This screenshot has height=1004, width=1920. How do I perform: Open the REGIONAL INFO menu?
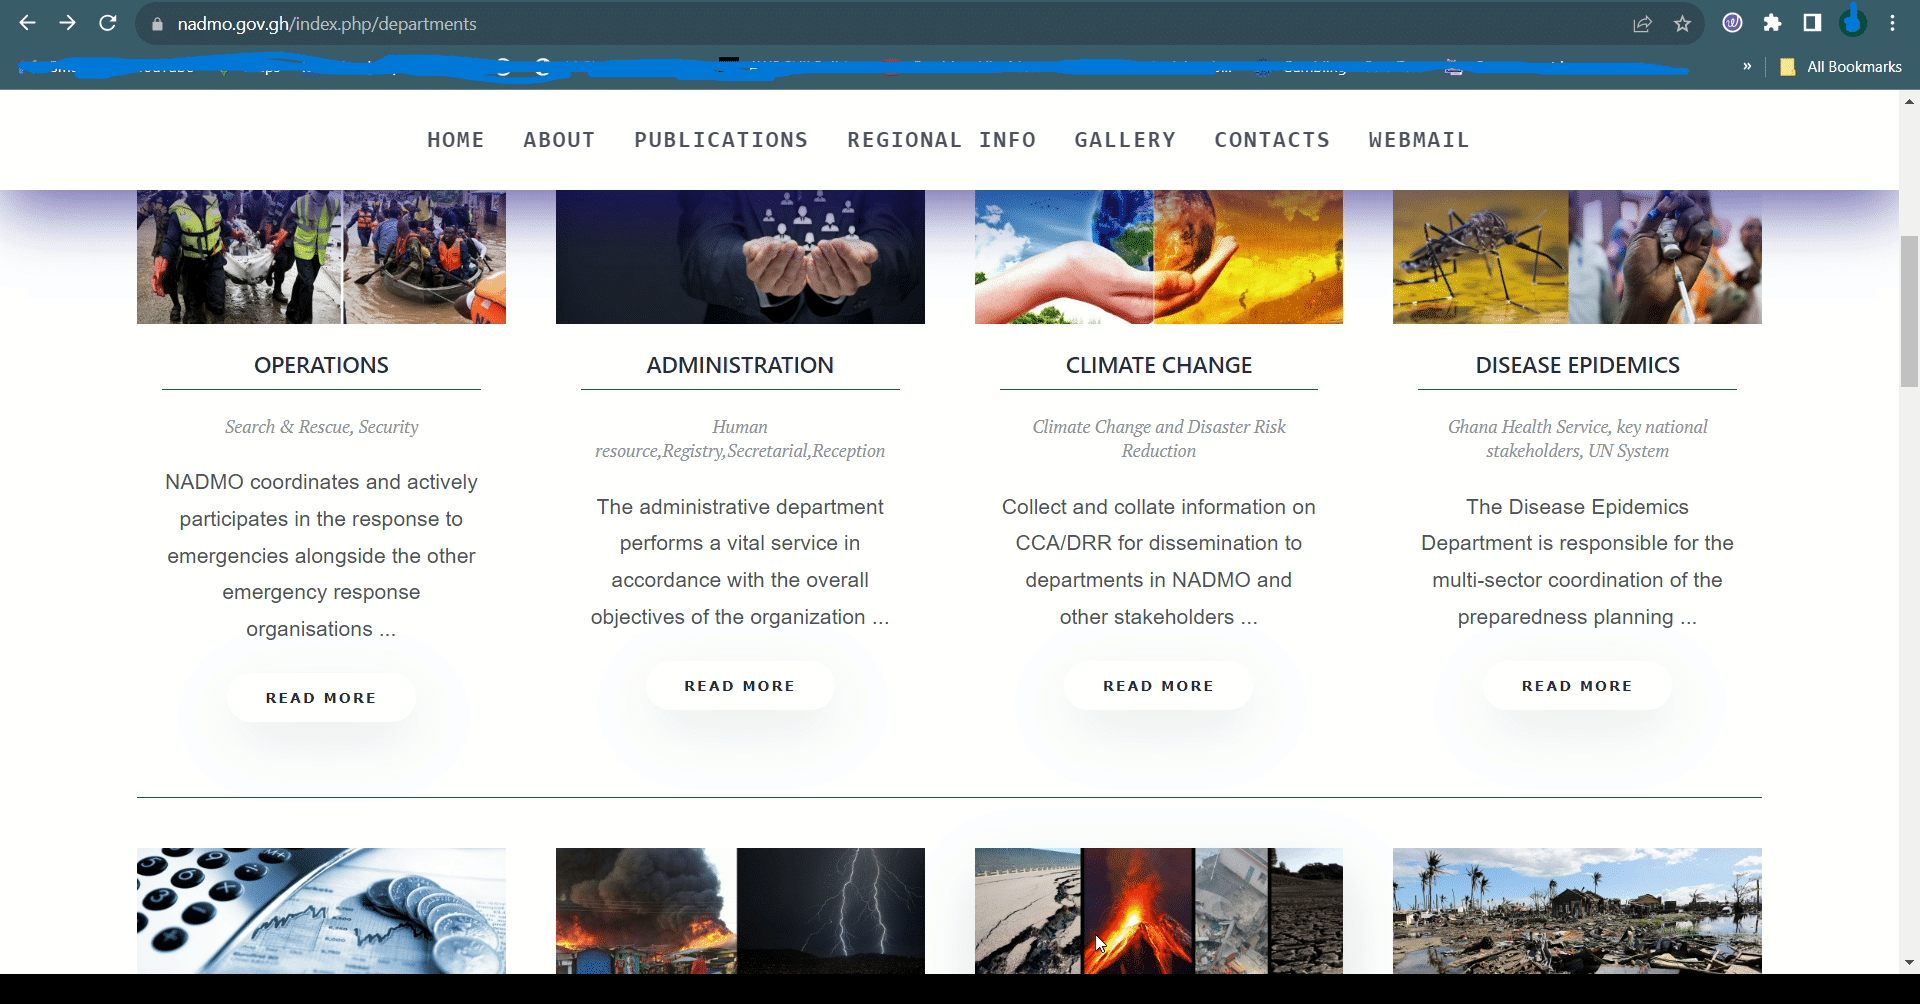pyautogui.click(x=941, y=140)
